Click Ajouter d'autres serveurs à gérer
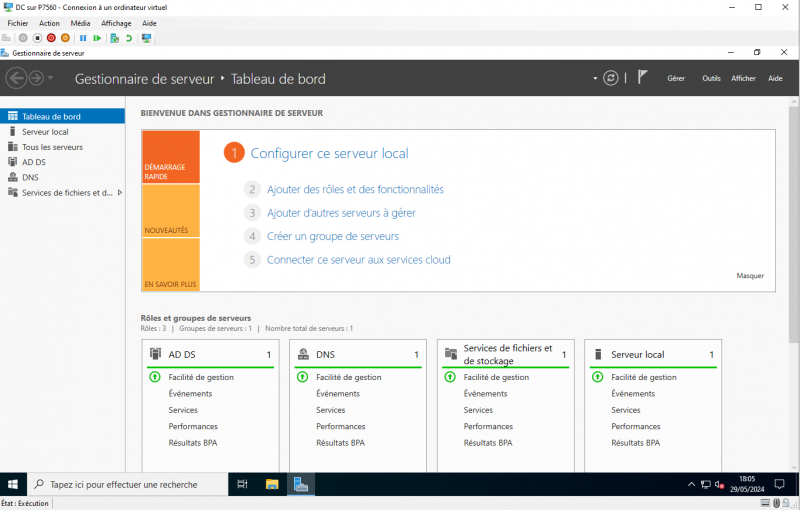Image resolution: width=800 pixels, height=510 pixels. (x=341, y=213)
